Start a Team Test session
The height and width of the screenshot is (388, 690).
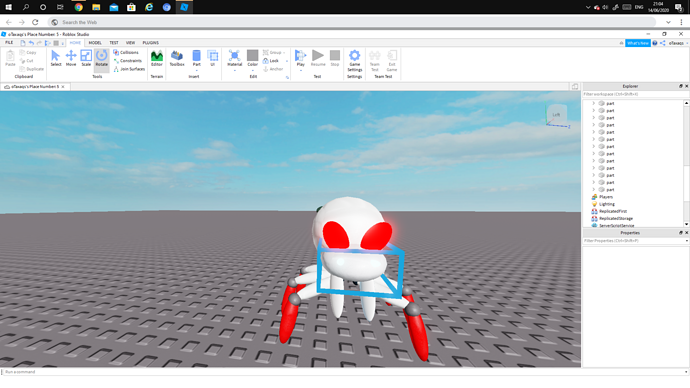click(374, 60)
